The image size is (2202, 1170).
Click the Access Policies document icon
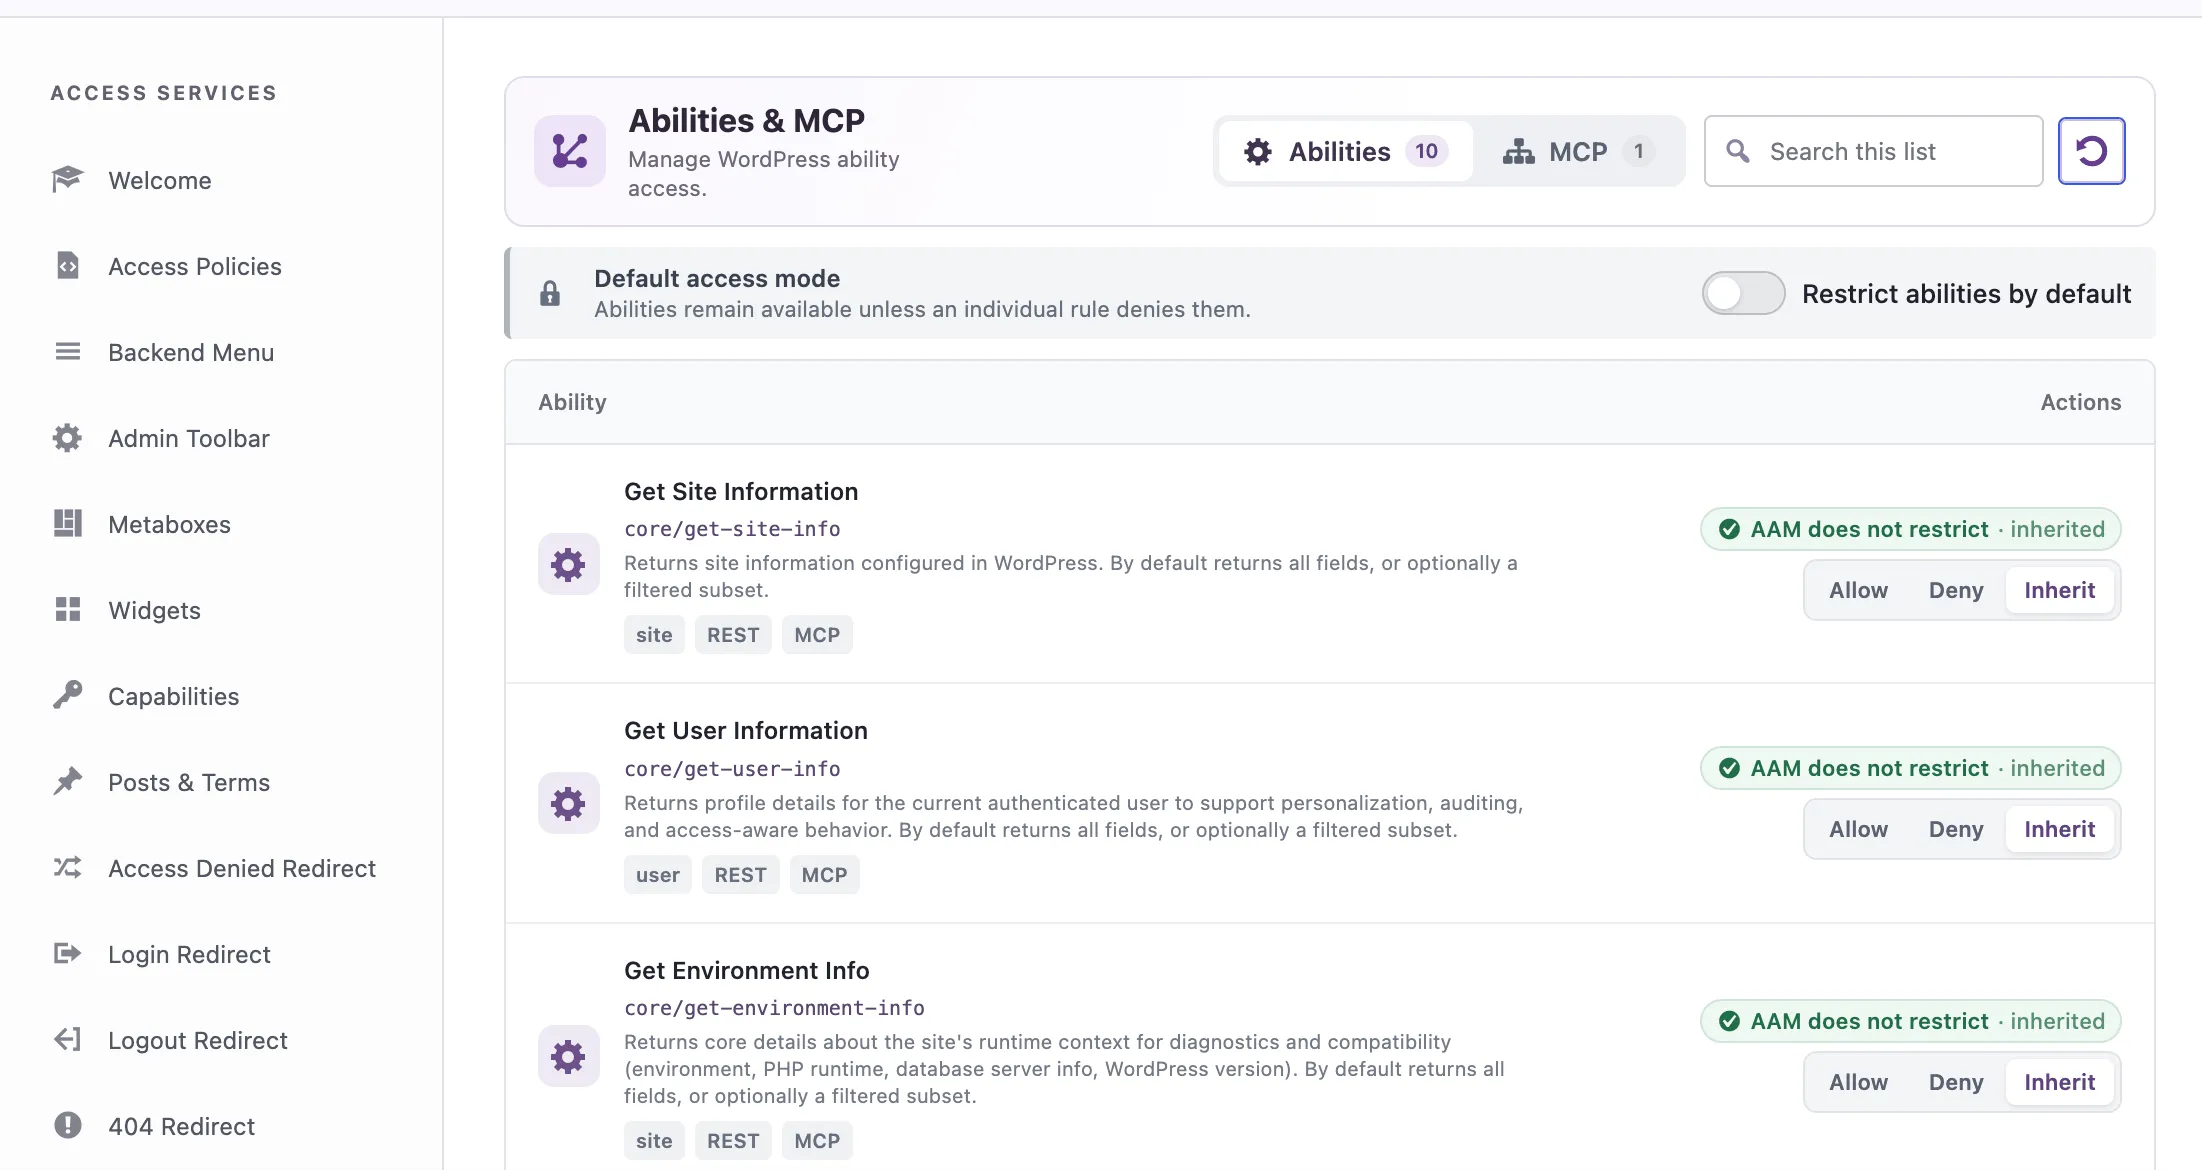[67, 265]
